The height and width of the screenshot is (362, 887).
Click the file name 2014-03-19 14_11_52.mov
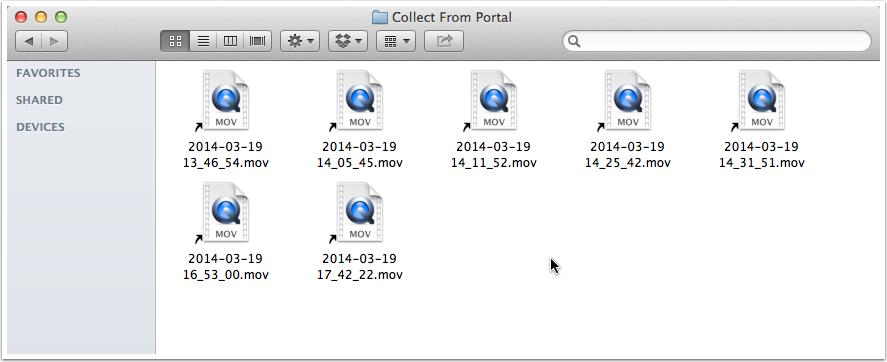(x=493, y=155)
